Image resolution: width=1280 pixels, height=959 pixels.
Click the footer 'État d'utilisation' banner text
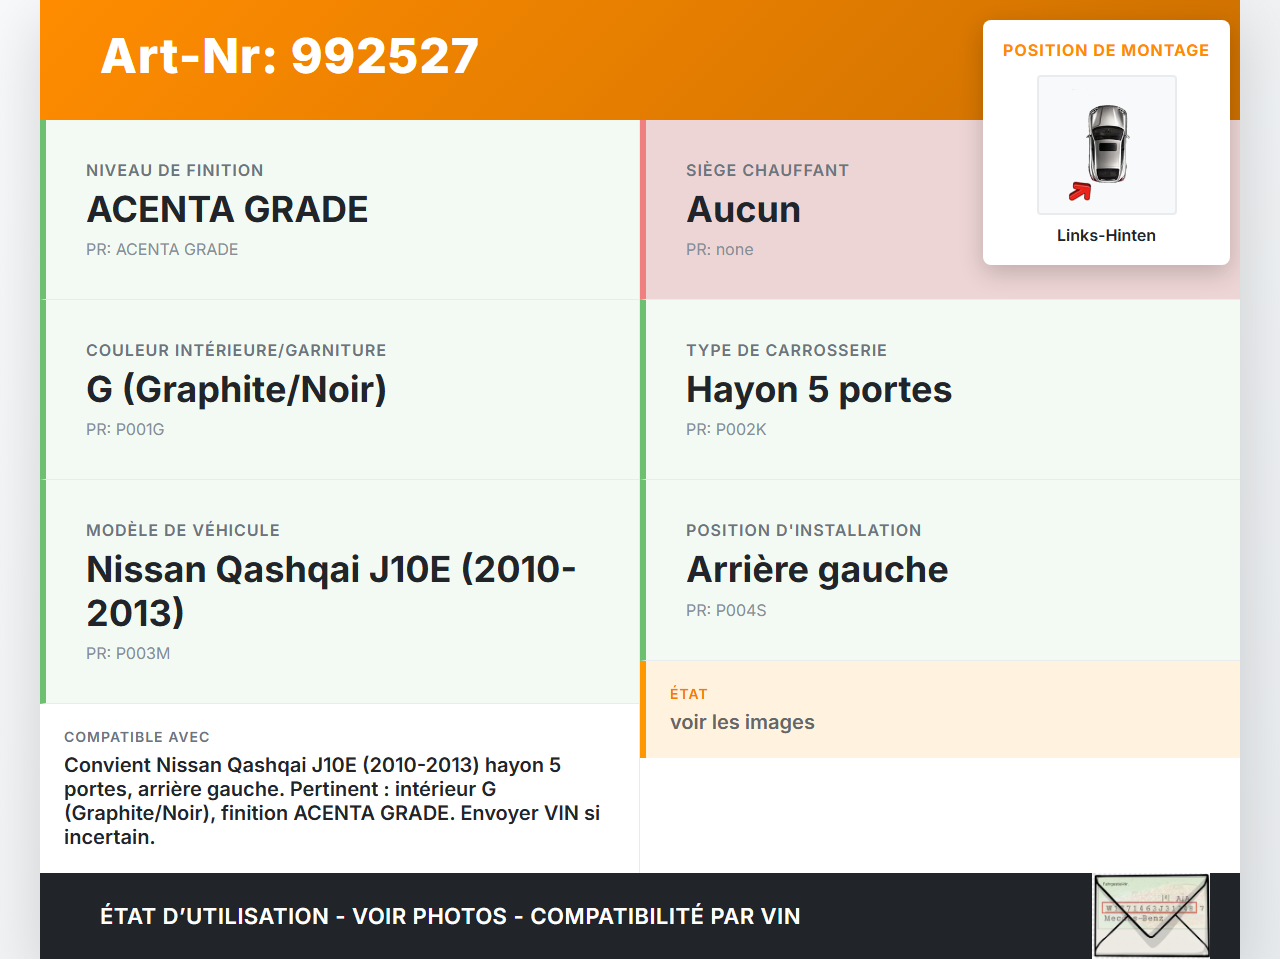(x=450, y=916)
